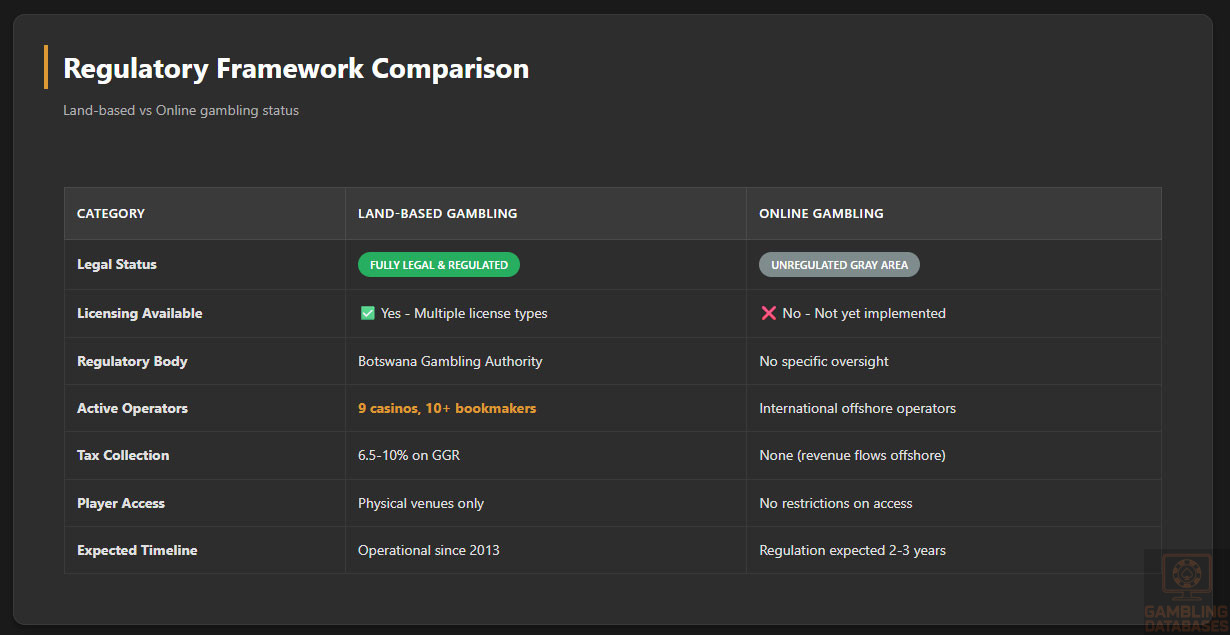Click the Land-based vs Online gambling subtitle
The width and height of the screenshot is (1230, 635).
click(181, 110)
